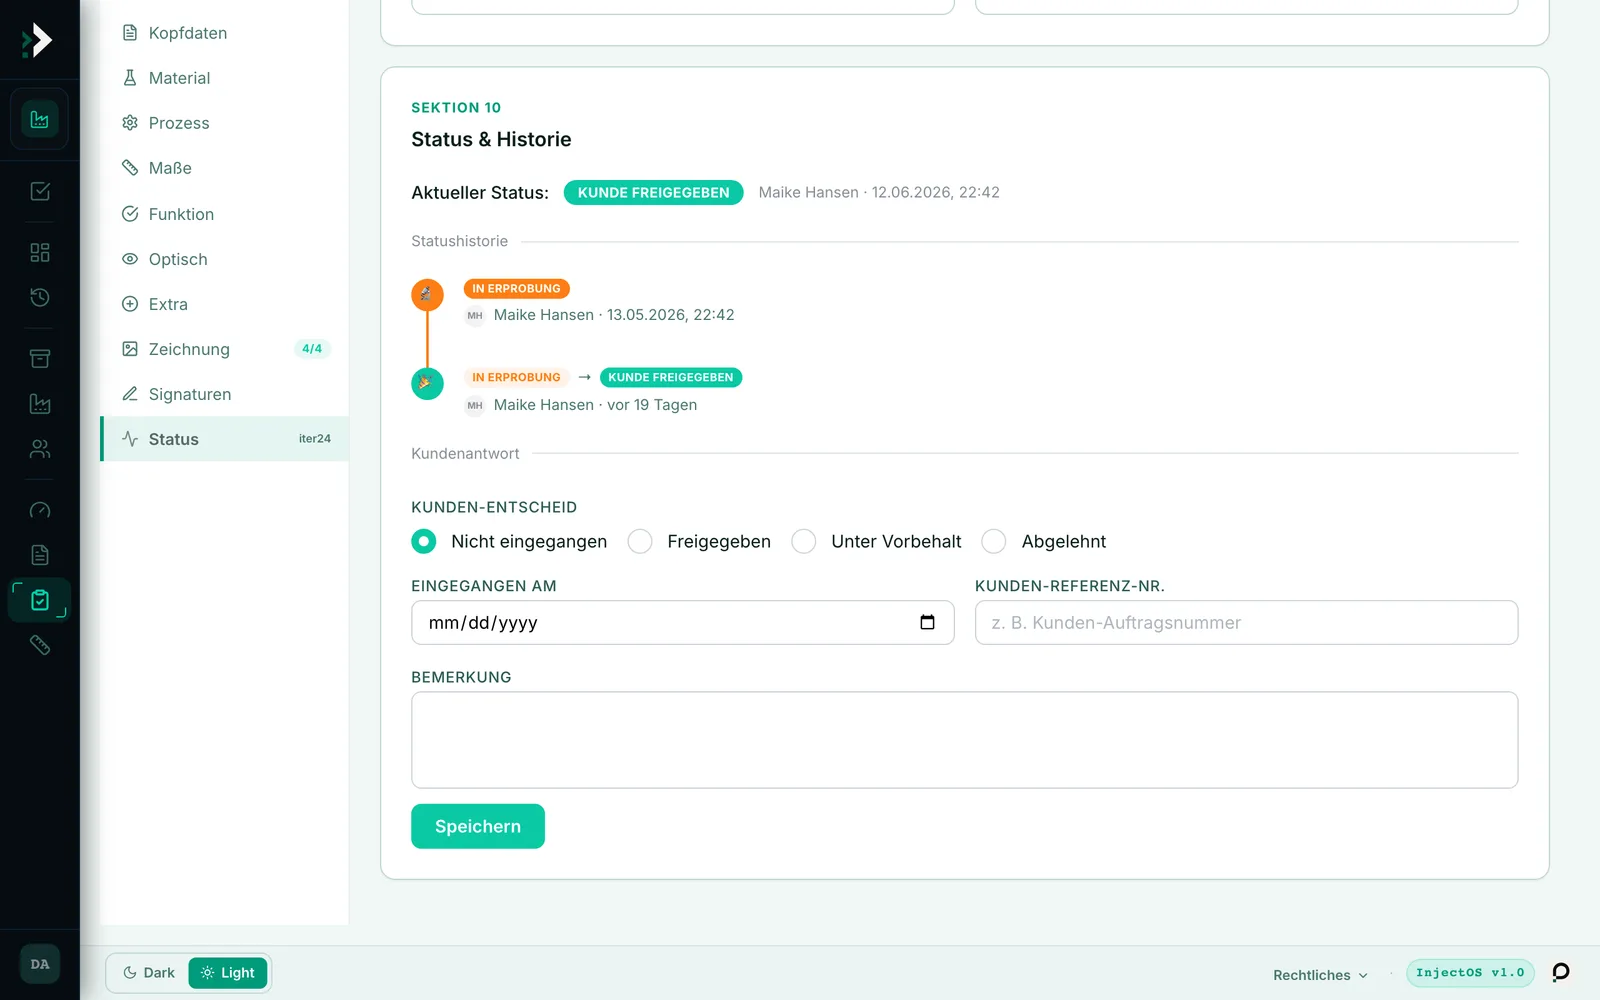Click the InjectOS arrow logo
The height and width of the screenshot is (1000, 1600).
click(37, 40)
